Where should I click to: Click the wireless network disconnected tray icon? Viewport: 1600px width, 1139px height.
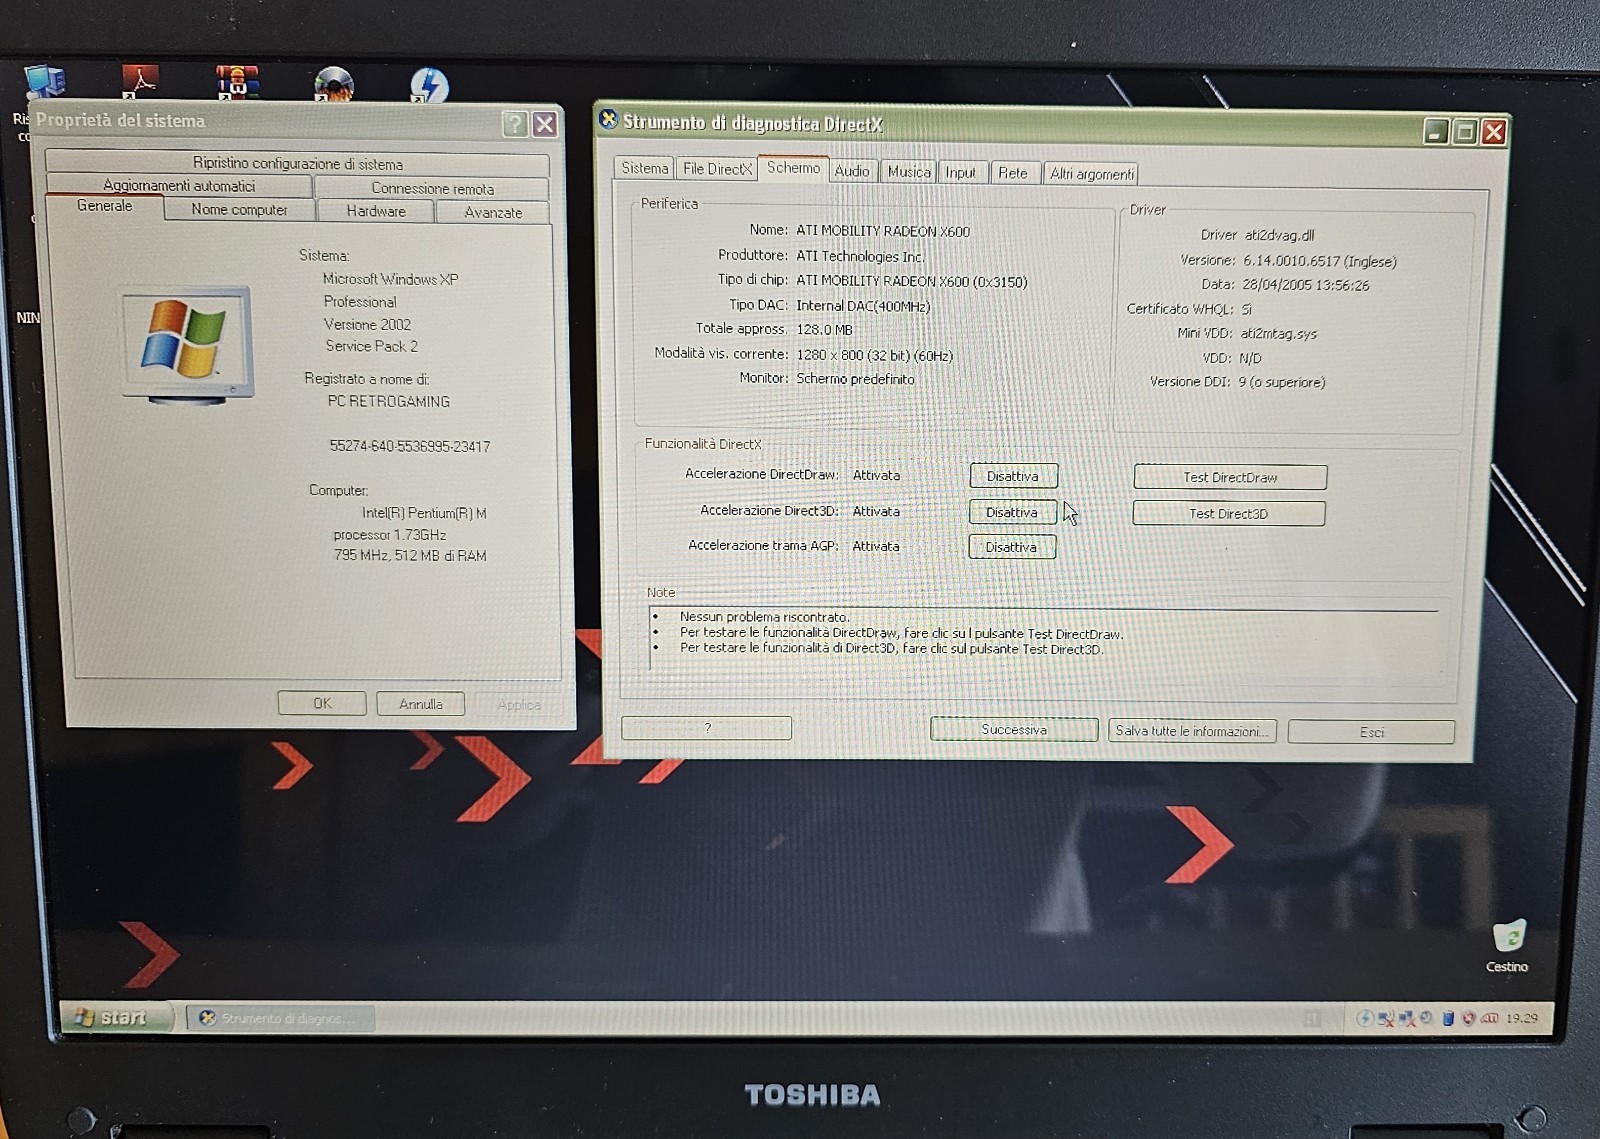pos(1385,1018)
